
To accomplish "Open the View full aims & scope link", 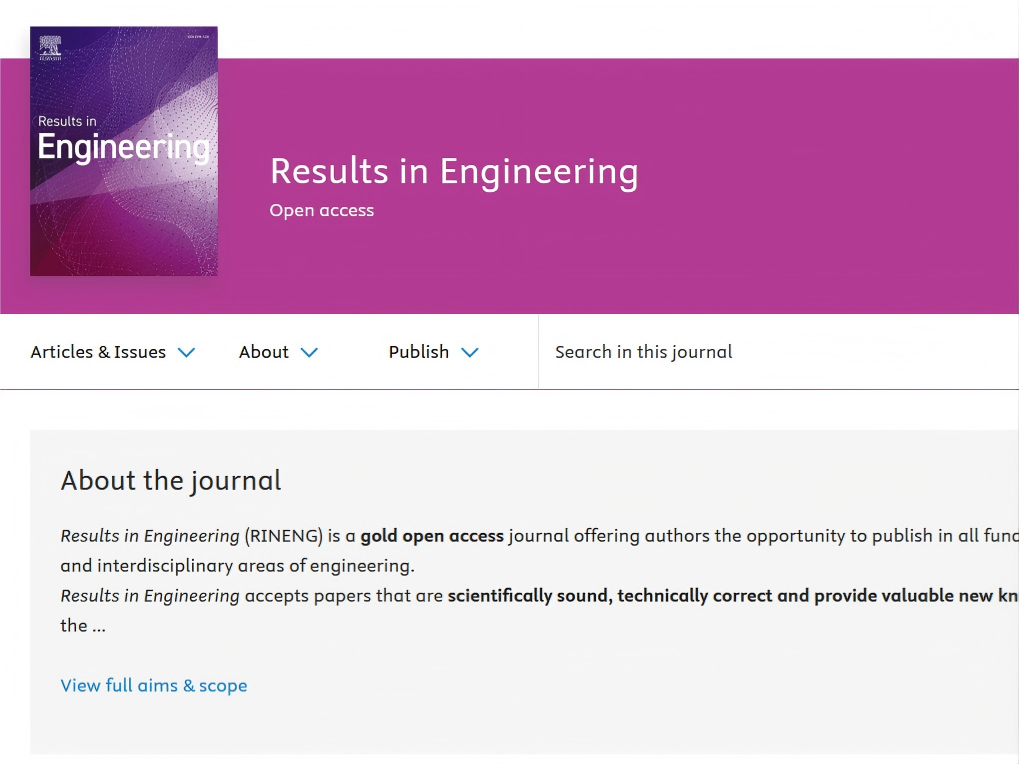I will pos(154,686).
